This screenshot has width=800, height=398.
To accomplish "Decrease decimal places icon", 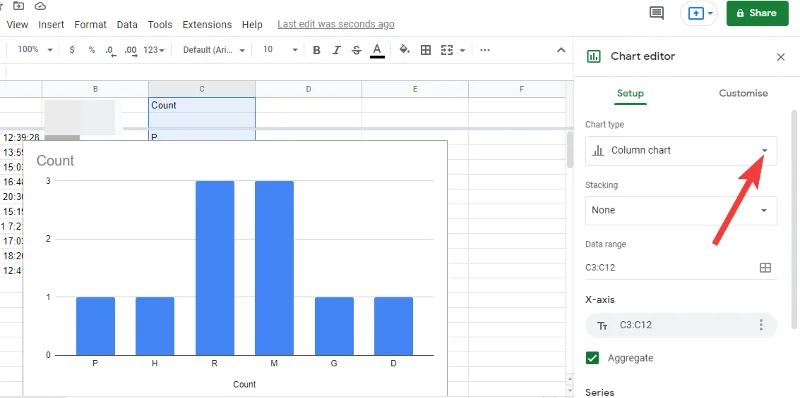I will point(111,51).
